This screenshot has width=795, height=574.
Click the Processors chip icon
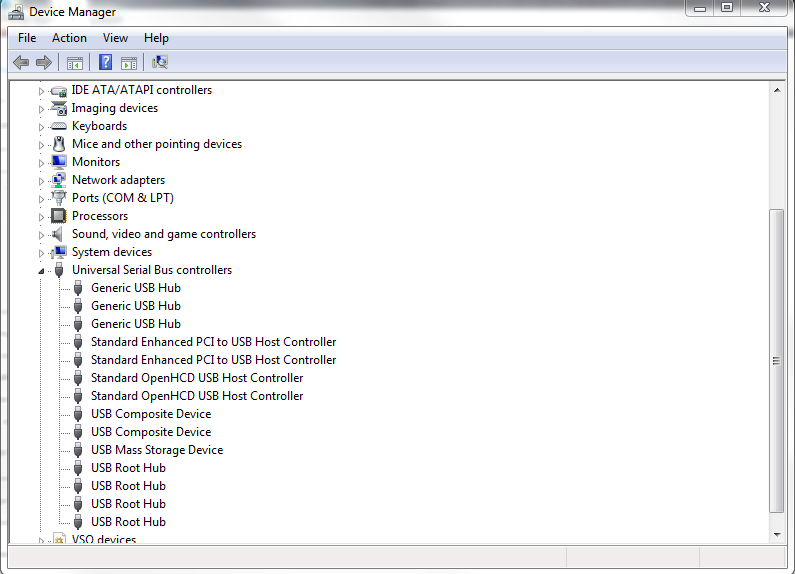[x=59, y=216]
